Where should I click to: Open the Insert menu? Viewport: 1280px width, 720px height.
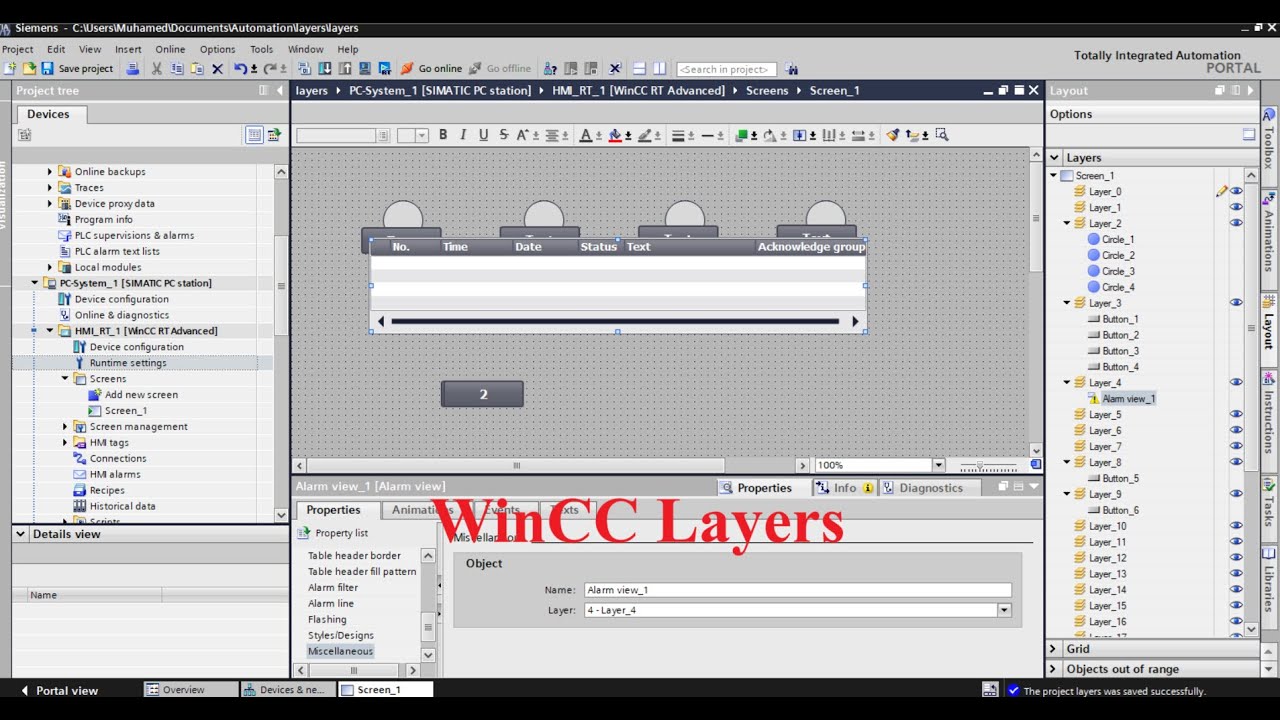128,49
